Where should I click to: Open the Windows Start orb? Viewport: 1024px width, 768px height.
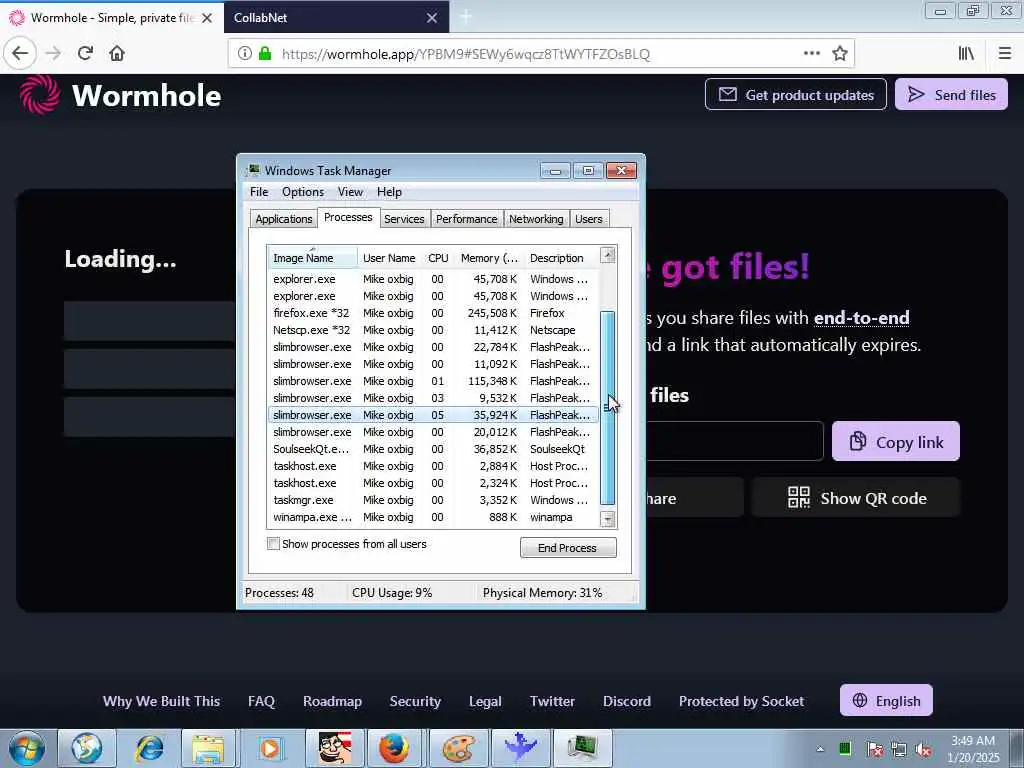click(x=27, y=748)
